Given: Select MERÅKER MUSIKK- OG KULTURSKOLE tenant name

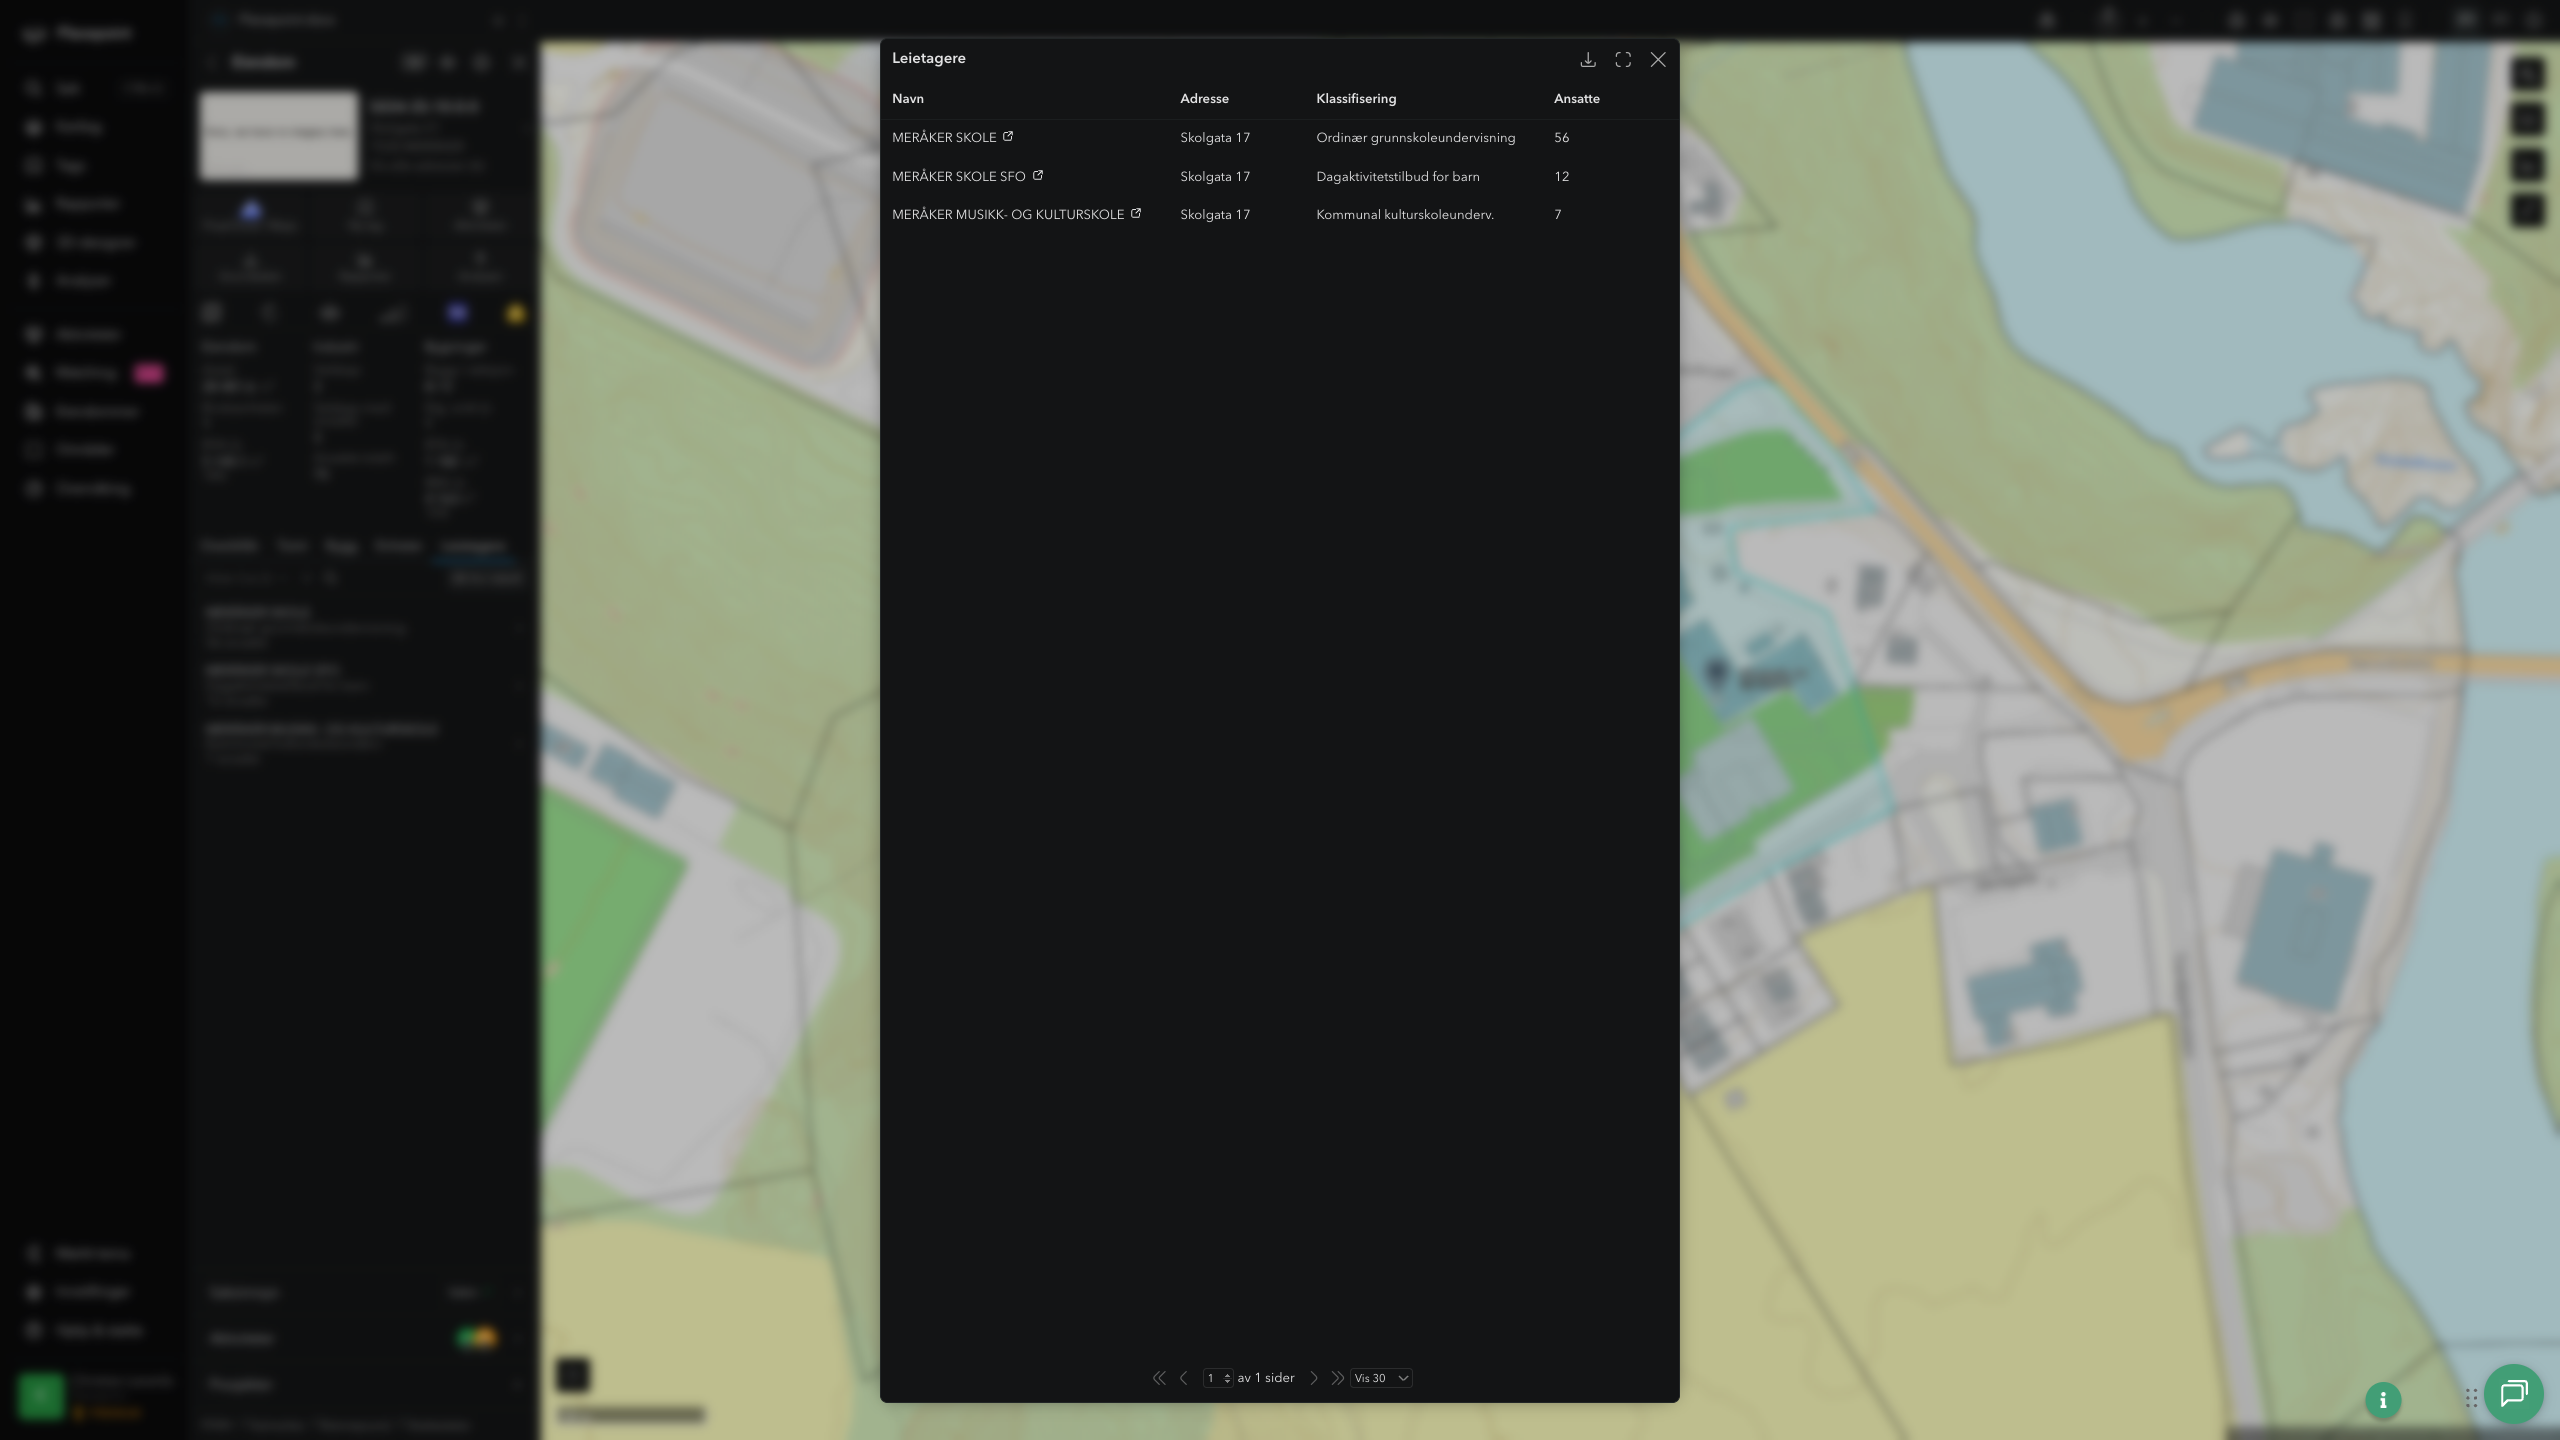Looking at the screenshot, I should coord(1008,215).
